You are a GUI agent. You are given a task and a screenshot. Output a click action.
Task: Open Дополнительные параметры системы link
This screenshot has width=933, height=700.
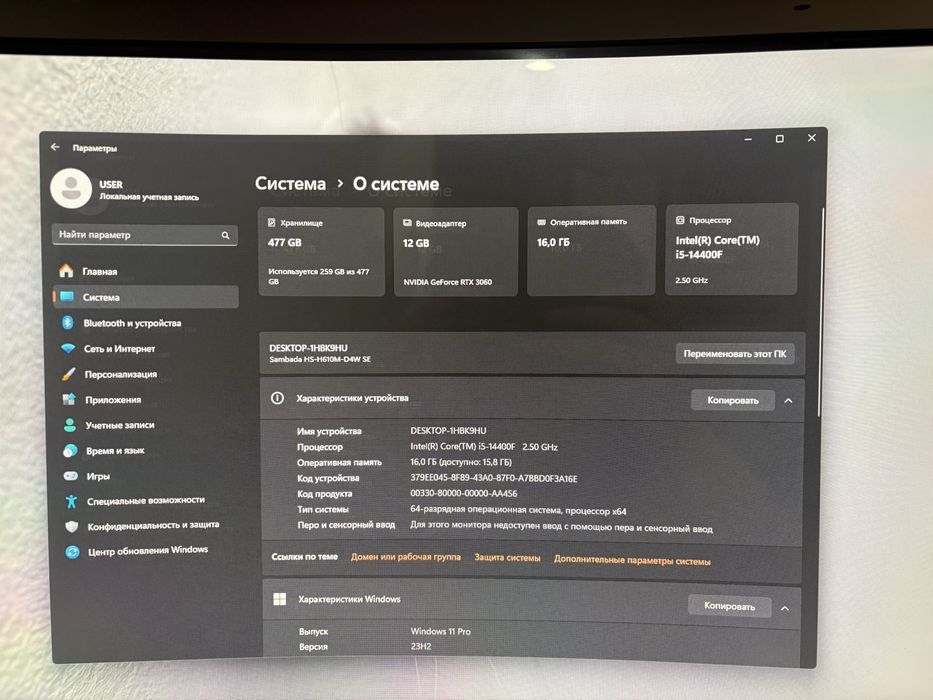click(632, 560)
